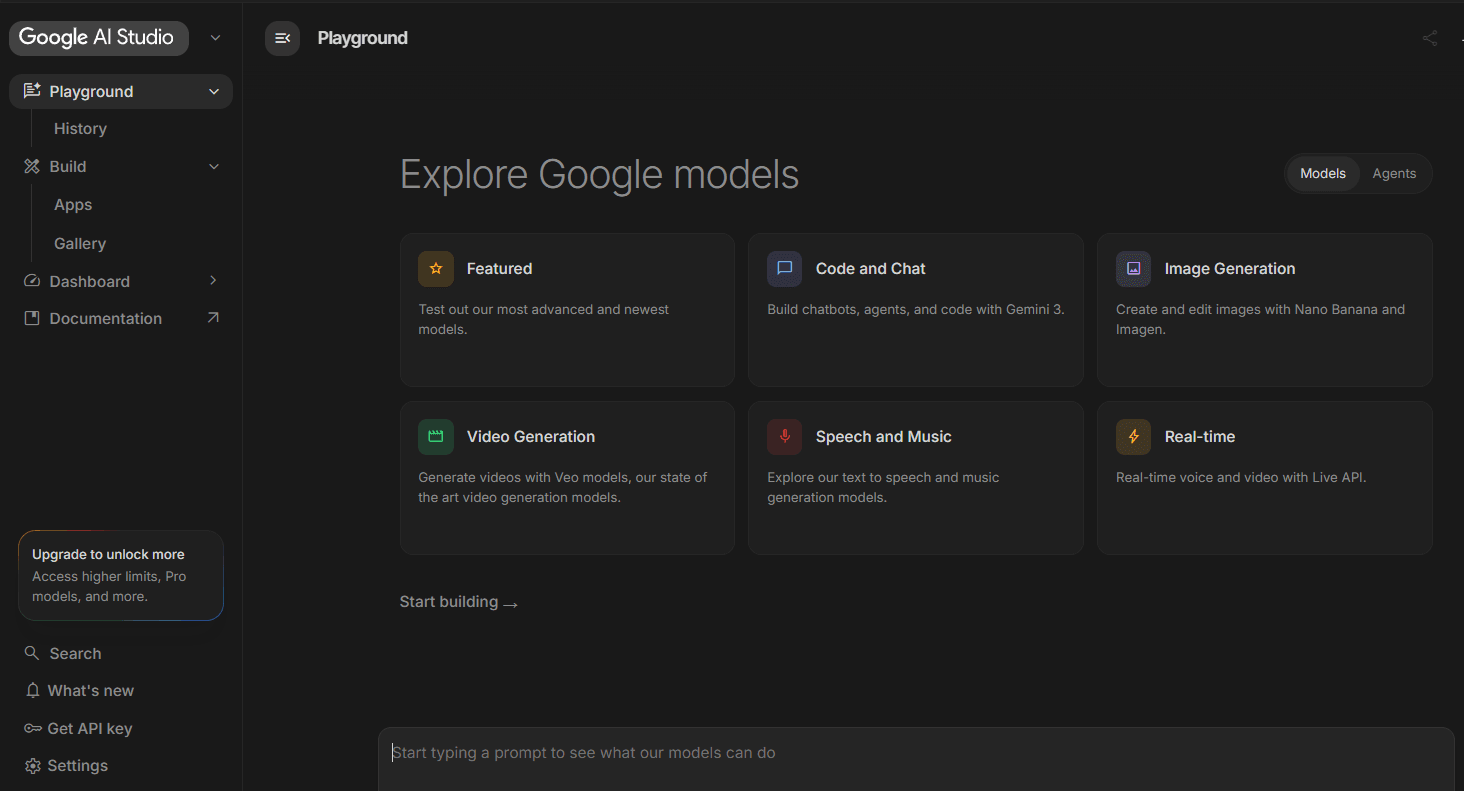Open the Image Generation card title

pos(1230,268)
